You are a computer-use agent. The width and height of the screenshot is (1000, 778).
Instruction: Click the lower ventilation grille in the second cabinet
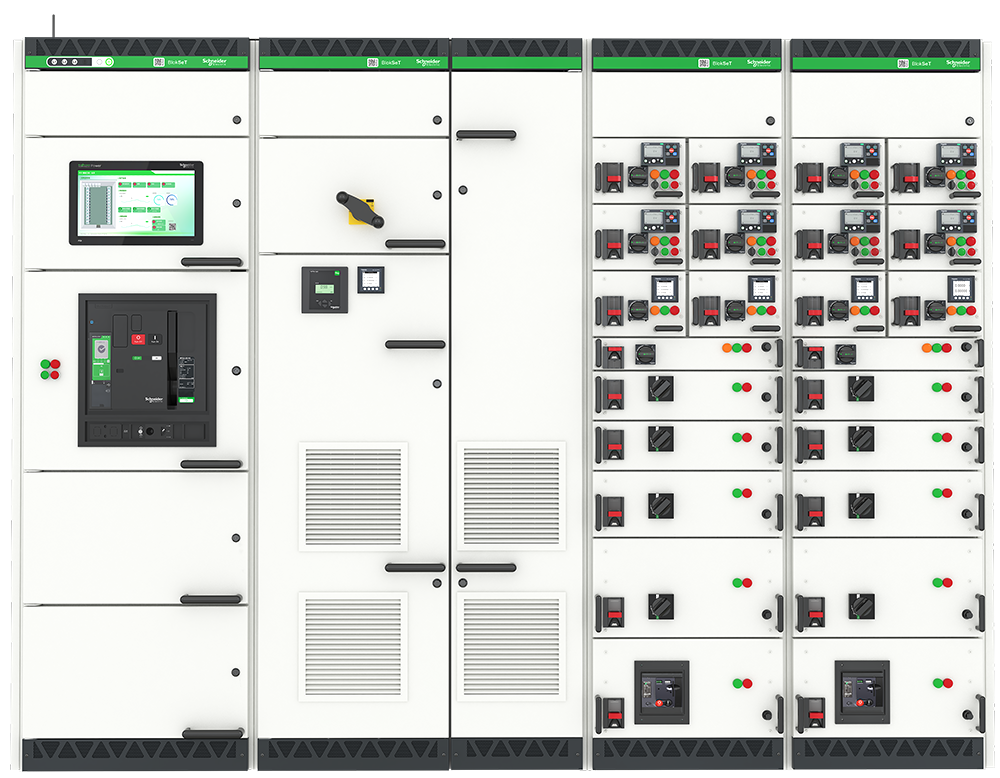[353, 647]
